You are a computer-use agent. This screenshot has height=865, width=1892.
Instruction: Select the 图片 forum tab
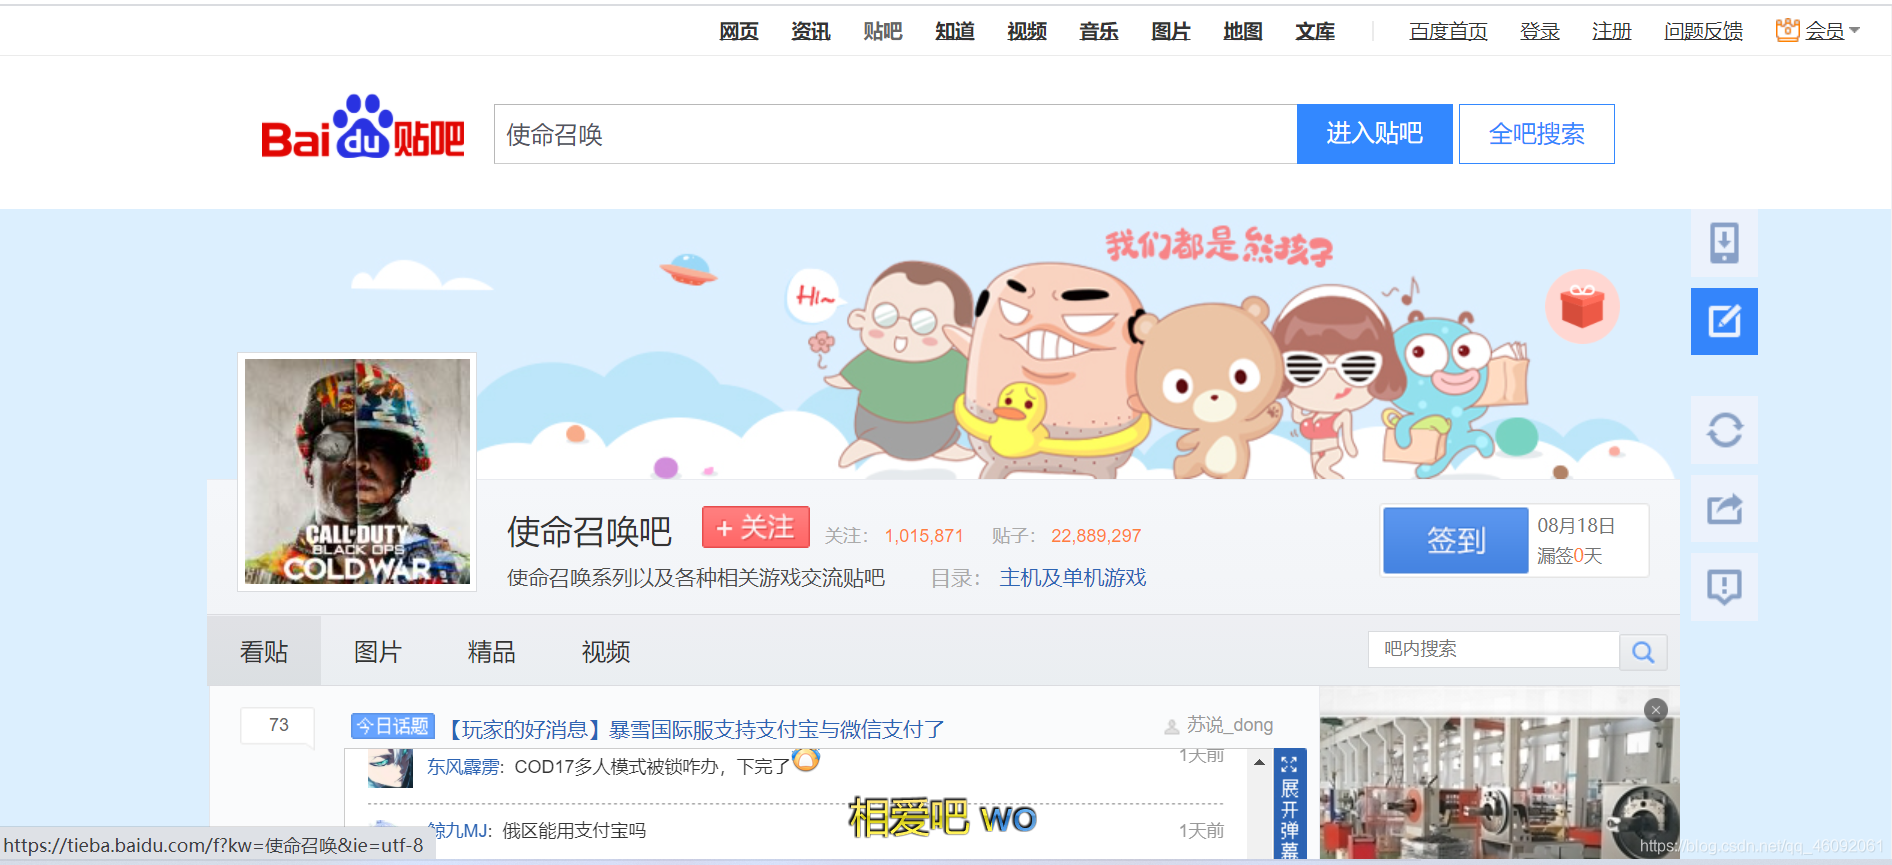[378, 652]
